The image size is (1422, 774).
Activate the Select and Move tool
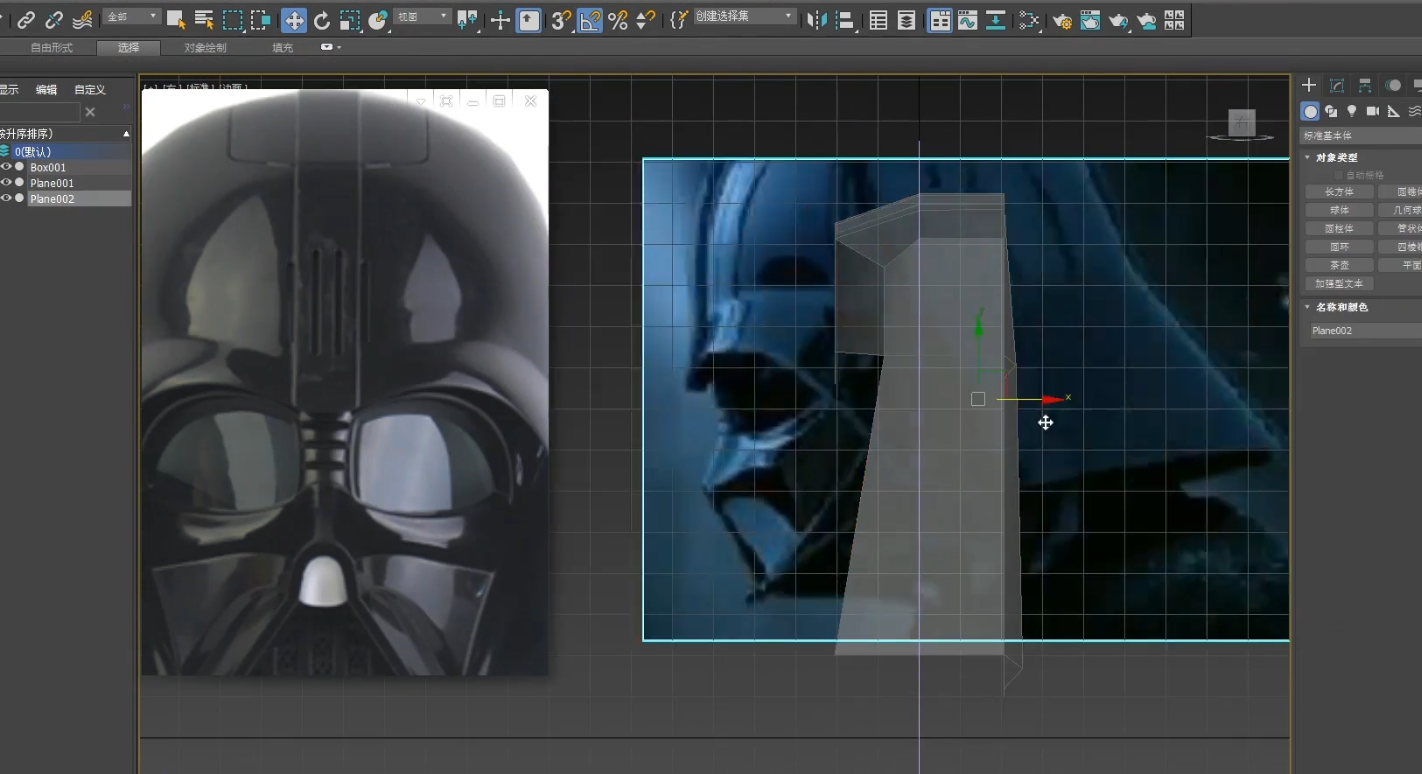coord(294,19)
